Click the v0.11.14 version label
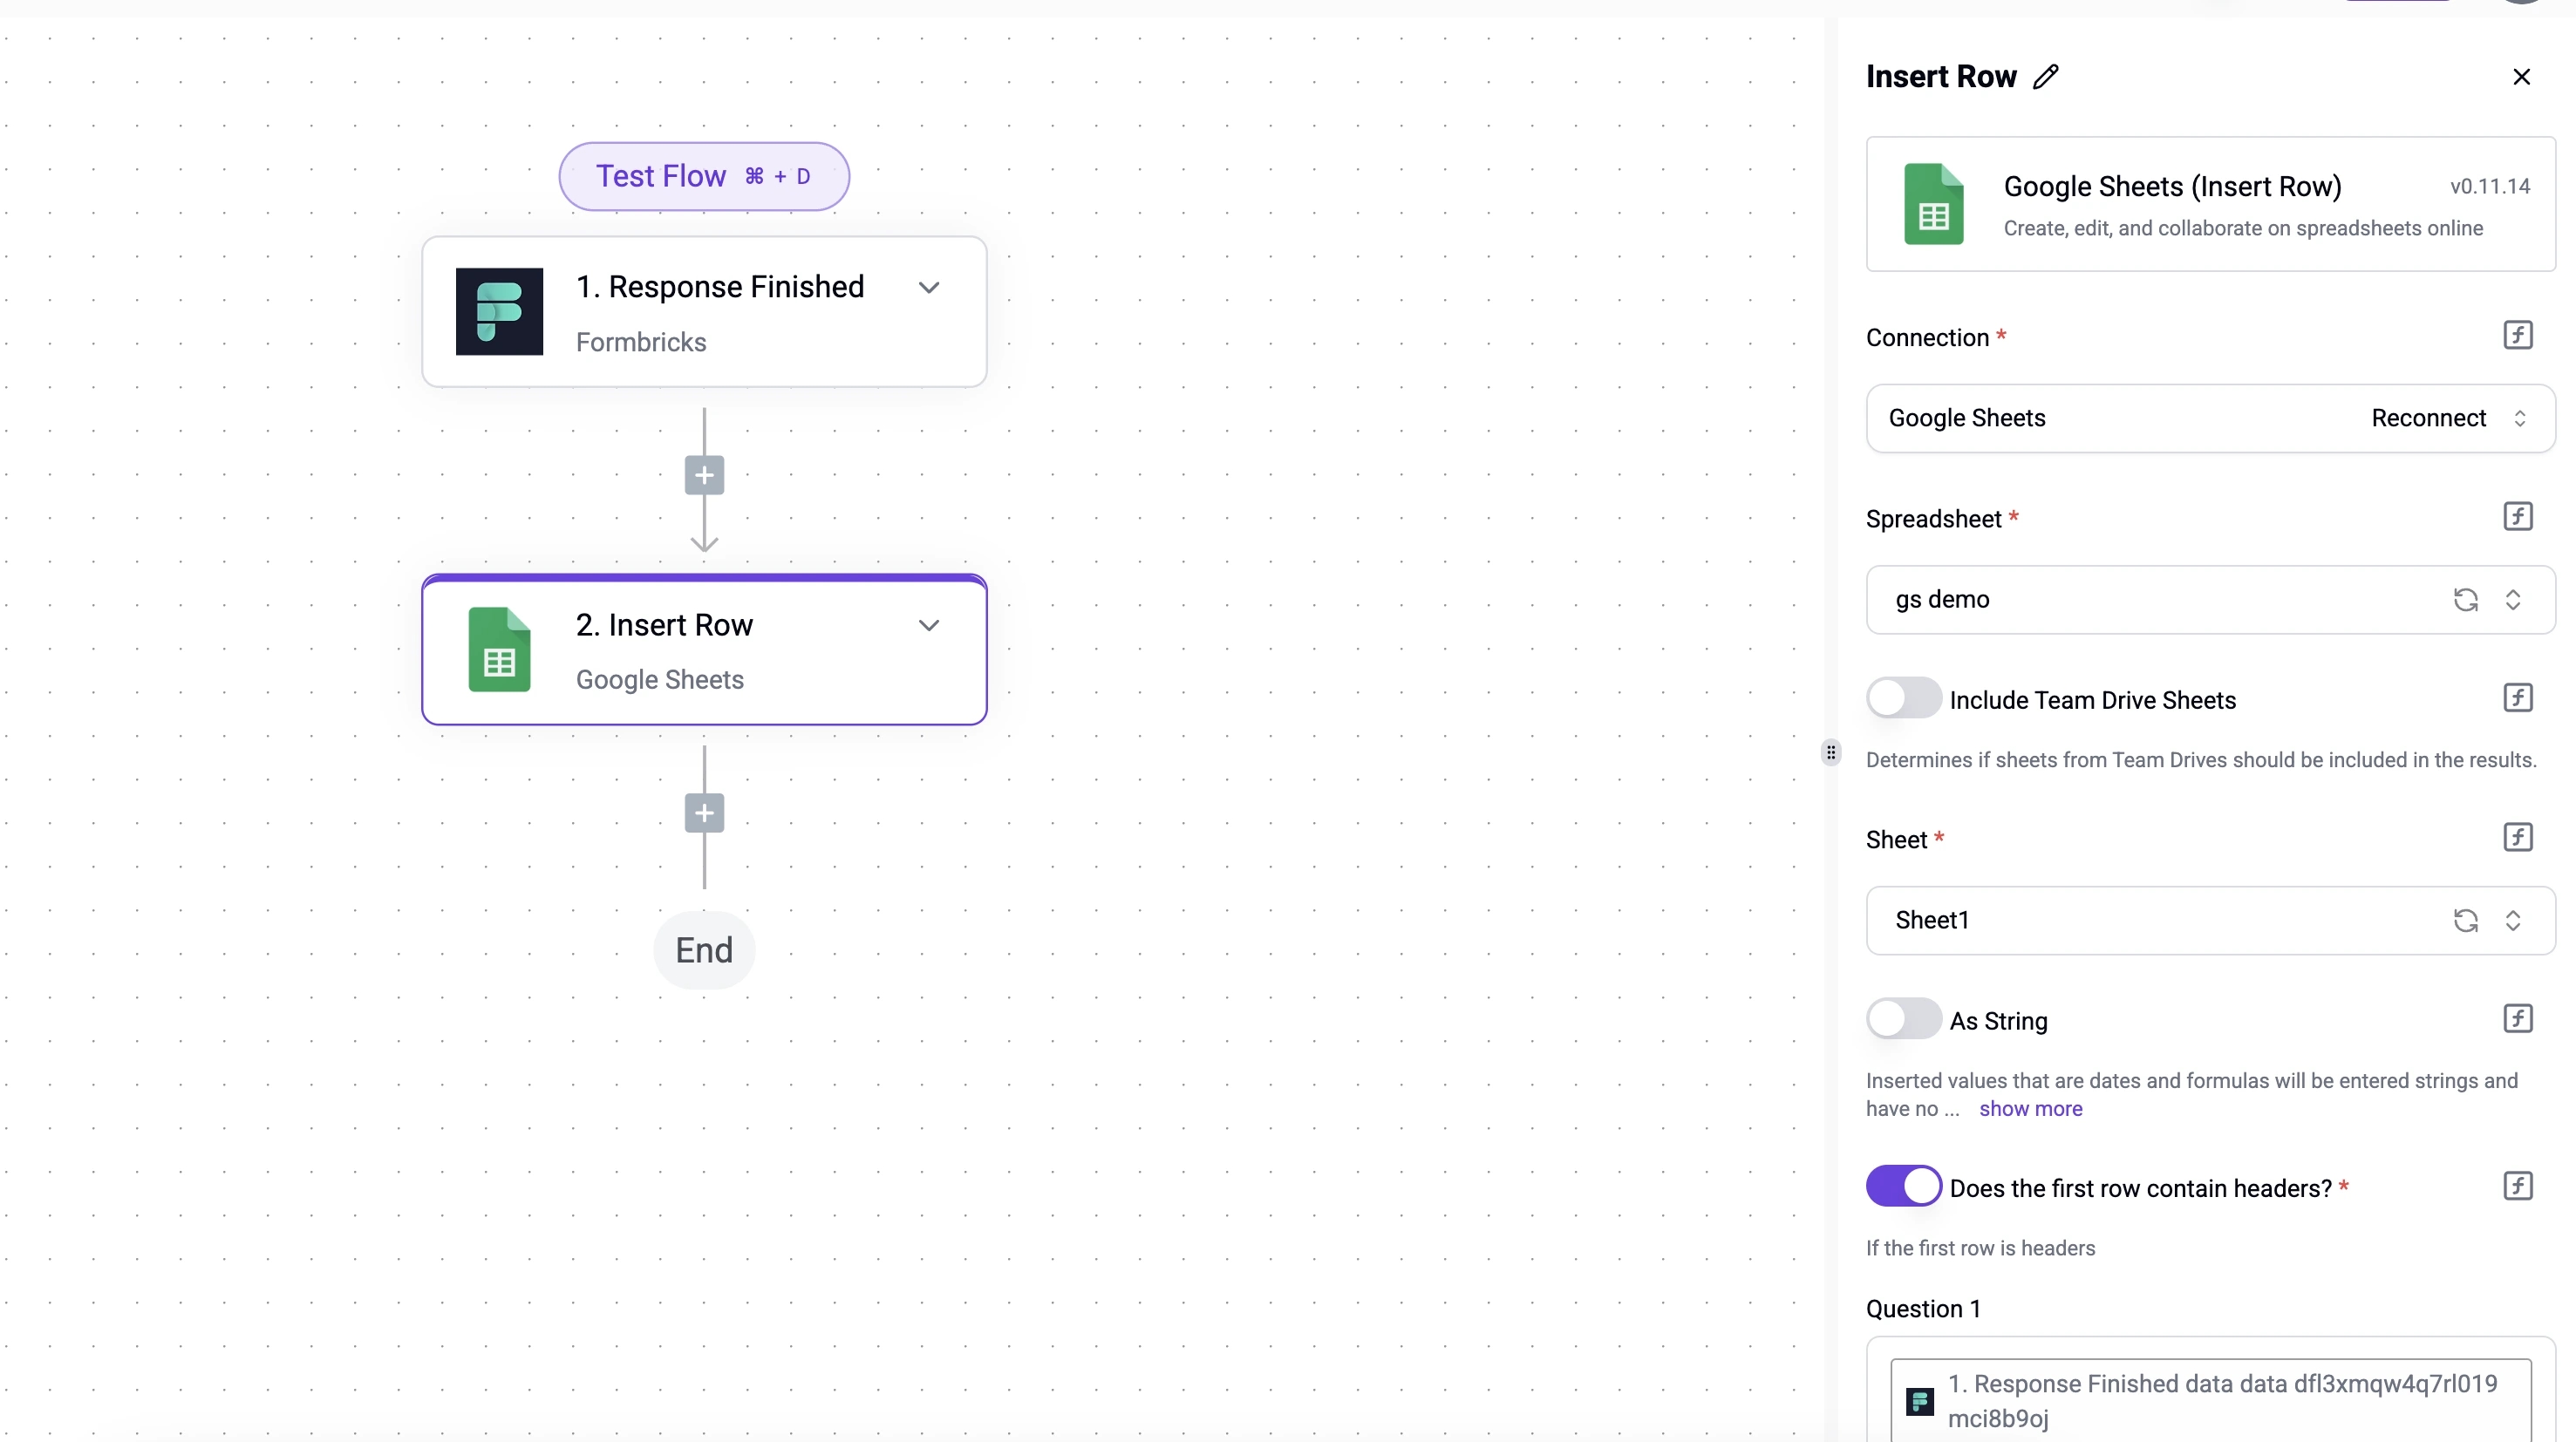The width and height of the screenshot is (2576, 1442). point(2489,186)
